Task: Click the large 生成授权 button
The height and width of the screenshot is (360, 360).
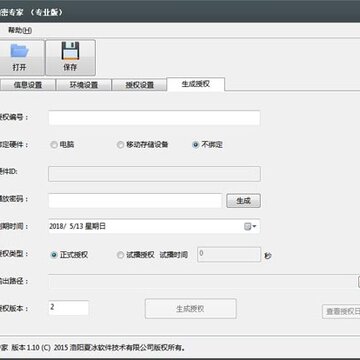Action: (x=191, y=309)
